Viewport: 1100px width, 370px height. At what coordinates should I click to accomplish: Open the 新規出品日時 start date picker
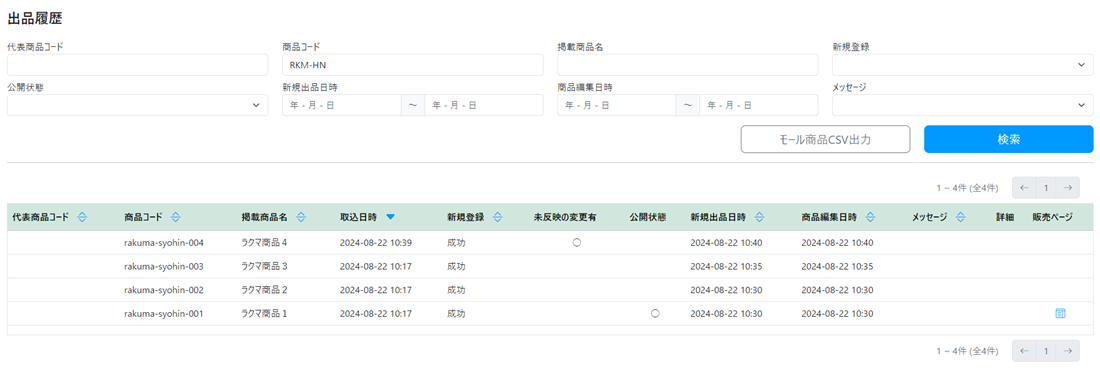[x=342, y=105]
